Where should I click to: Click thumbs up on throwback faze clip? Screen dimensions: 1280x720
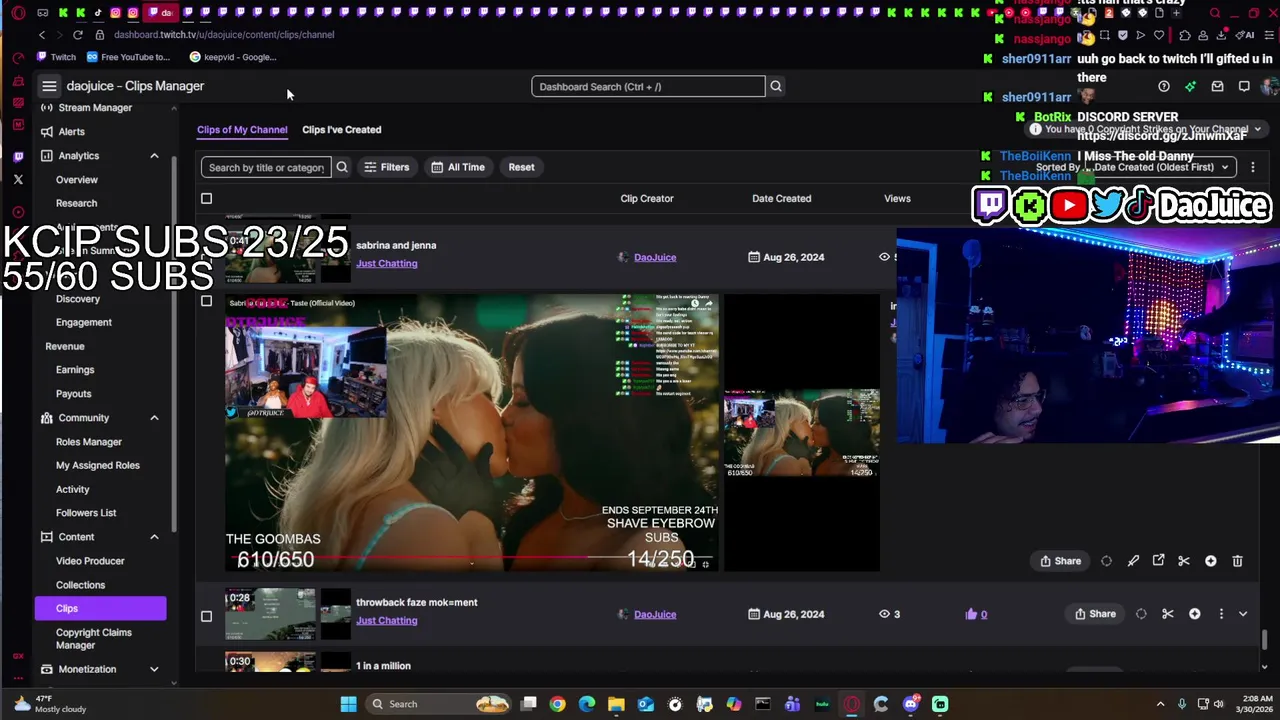pyautogui.click(x=971, y=614)
